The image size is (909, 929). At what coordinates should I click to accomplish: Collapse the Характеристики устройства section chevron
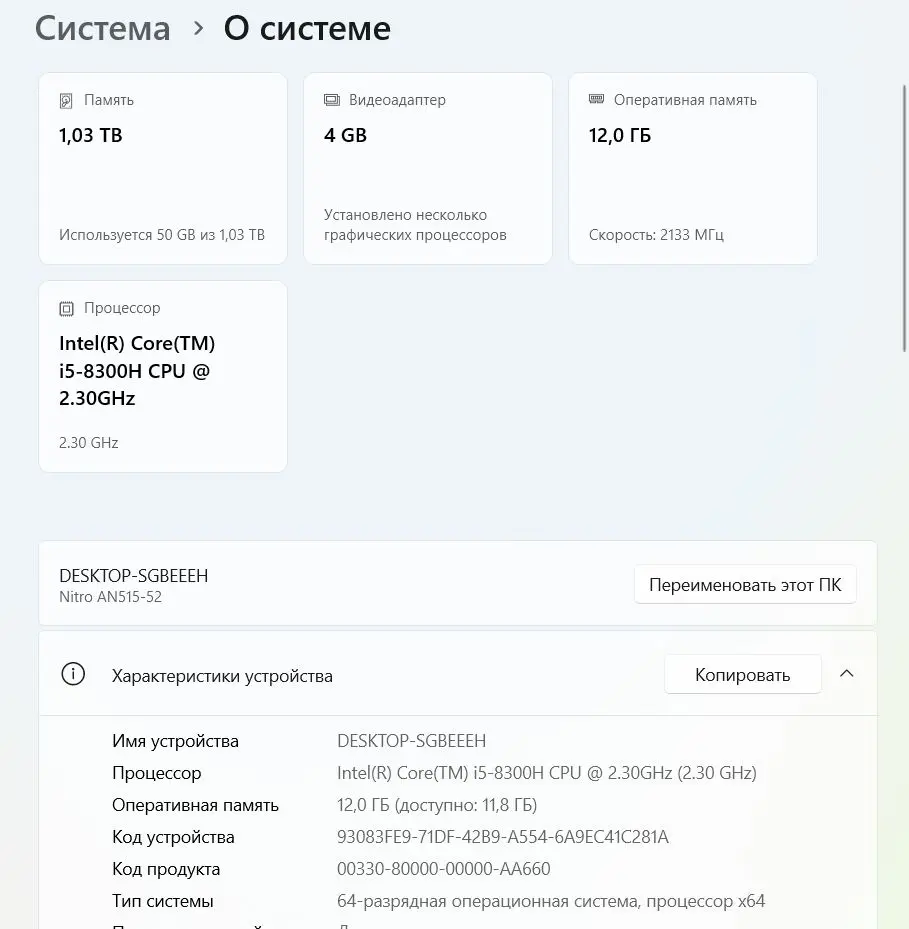pos(847,674)
